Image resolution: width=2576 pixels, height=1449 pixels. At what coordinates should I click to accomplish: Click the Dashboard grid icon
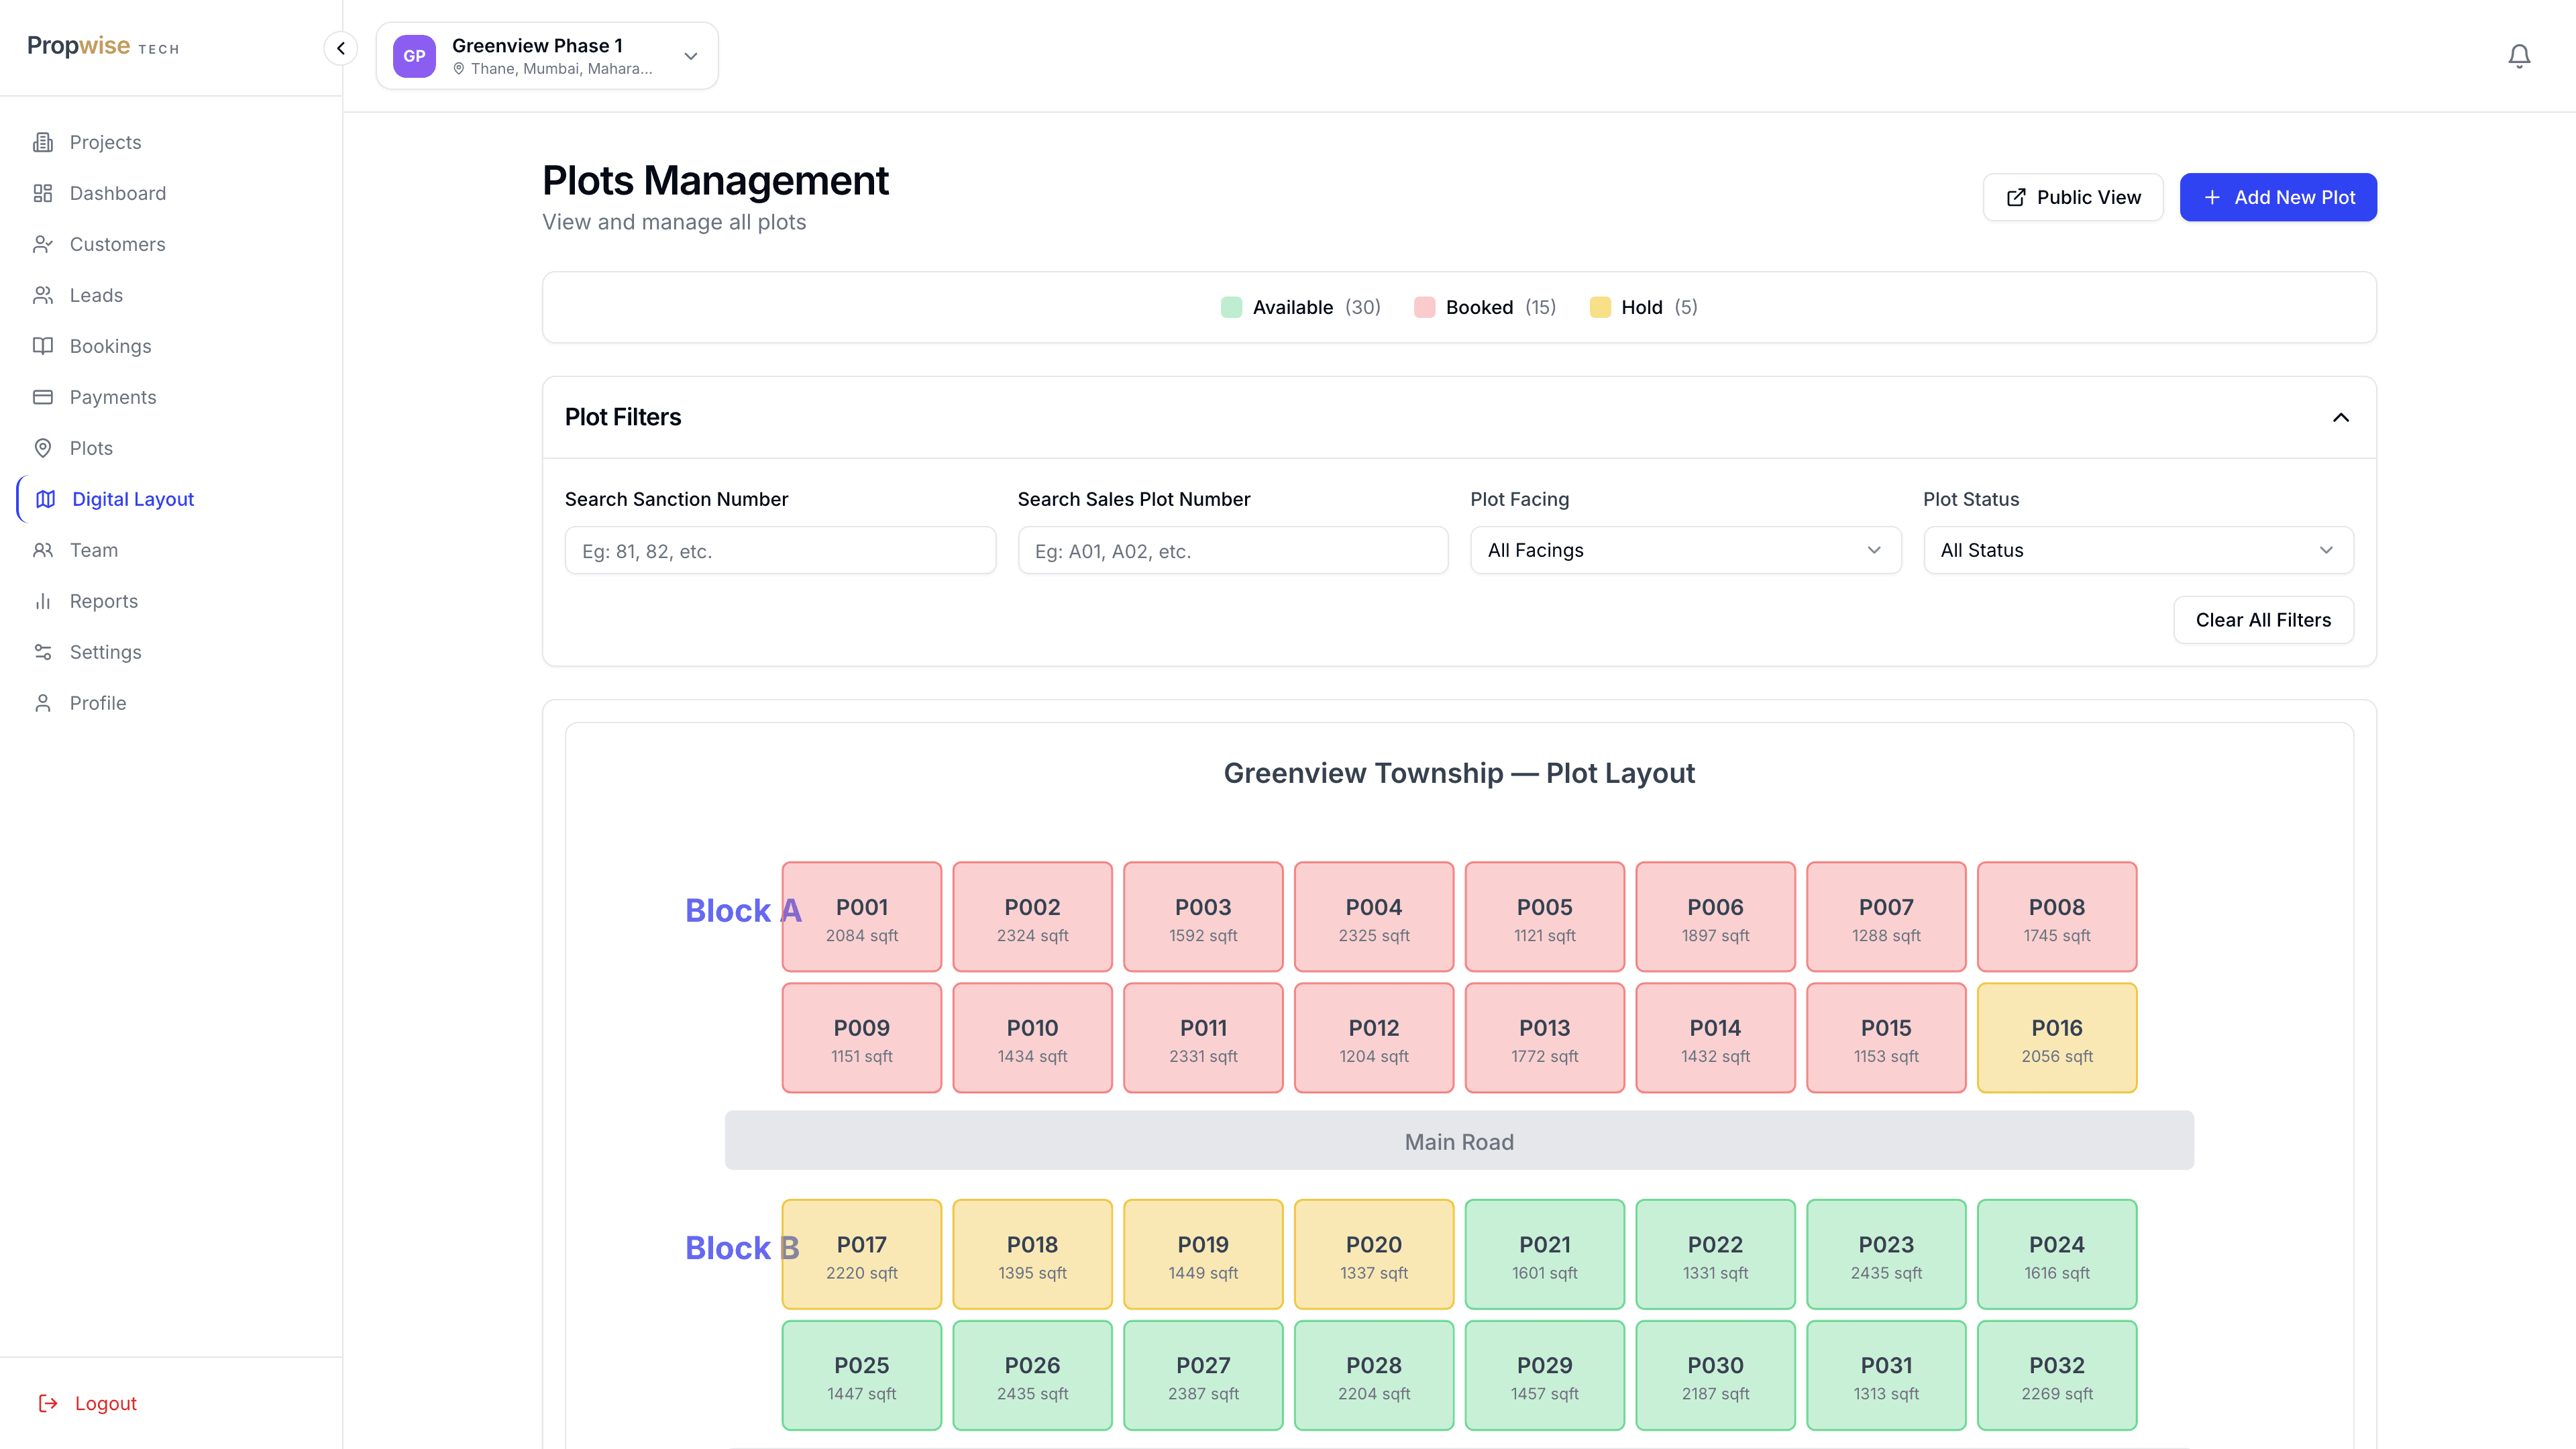[43, 193]
